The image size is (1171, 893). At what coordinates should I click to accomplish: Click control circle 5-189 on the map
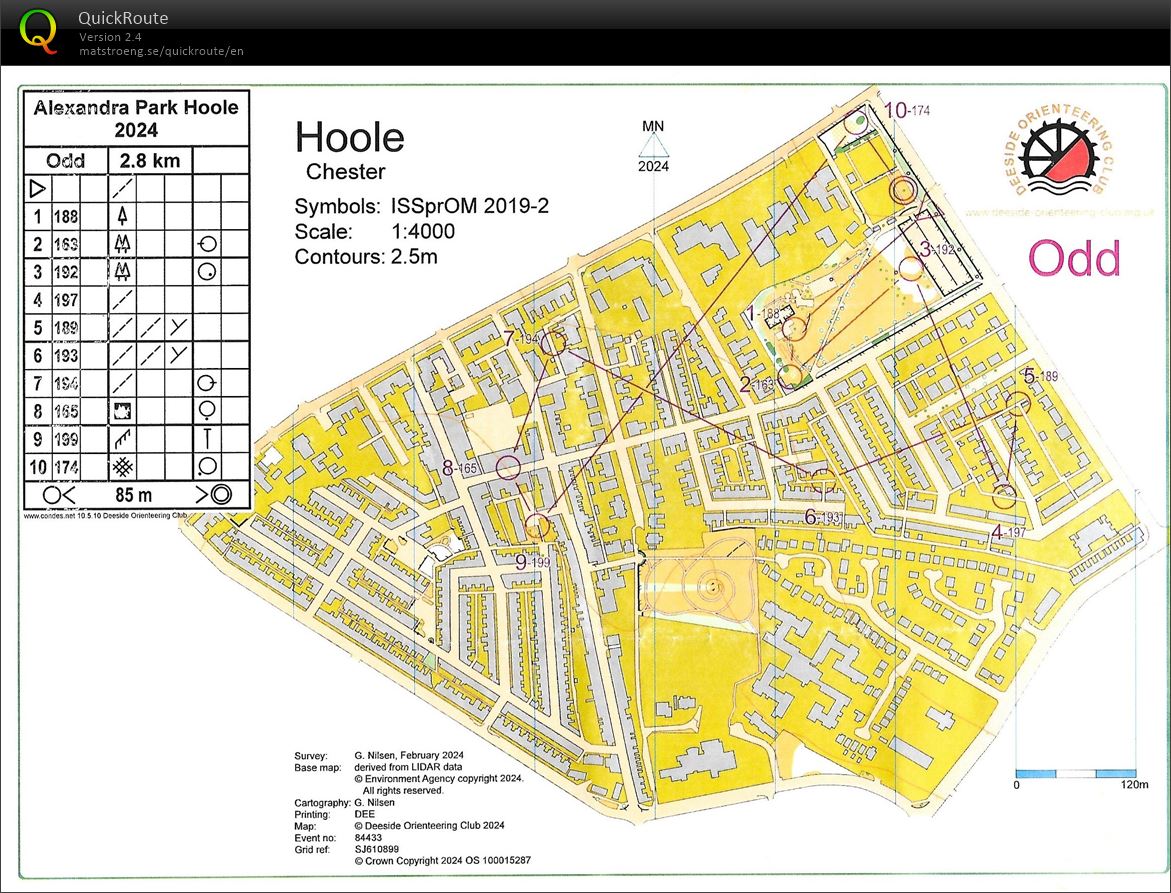[x=1019, y=403]
